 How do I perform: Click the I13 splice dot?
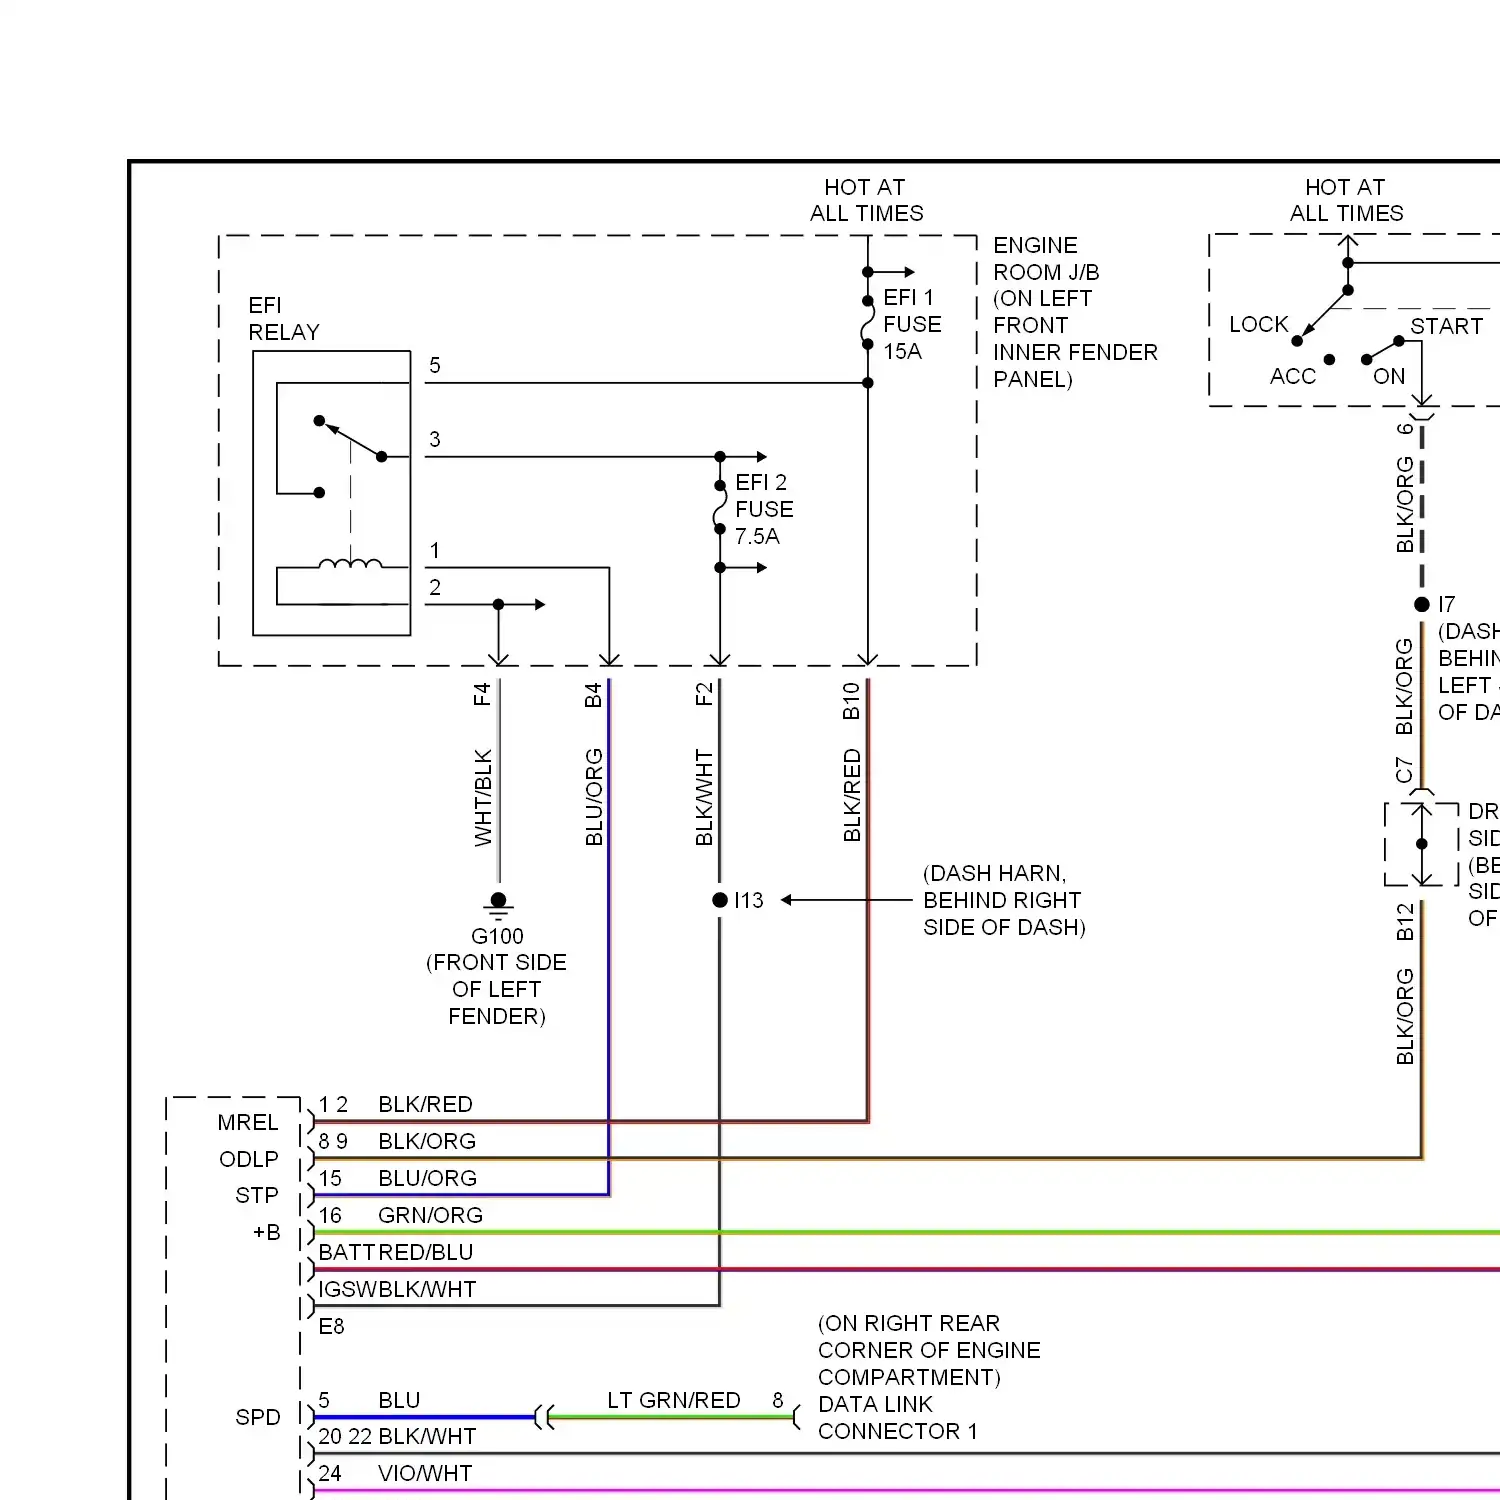pos(720,900)
